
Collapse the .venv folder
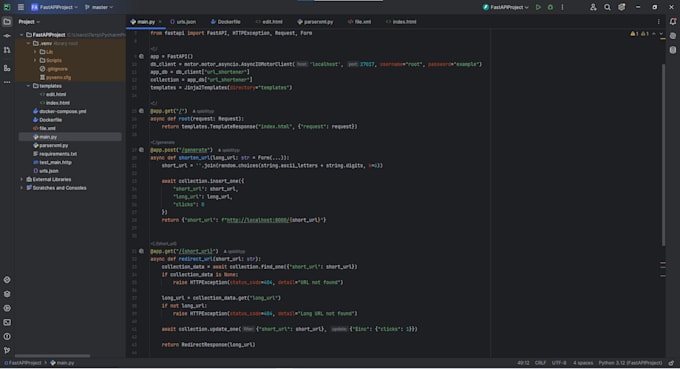(29, 43)
